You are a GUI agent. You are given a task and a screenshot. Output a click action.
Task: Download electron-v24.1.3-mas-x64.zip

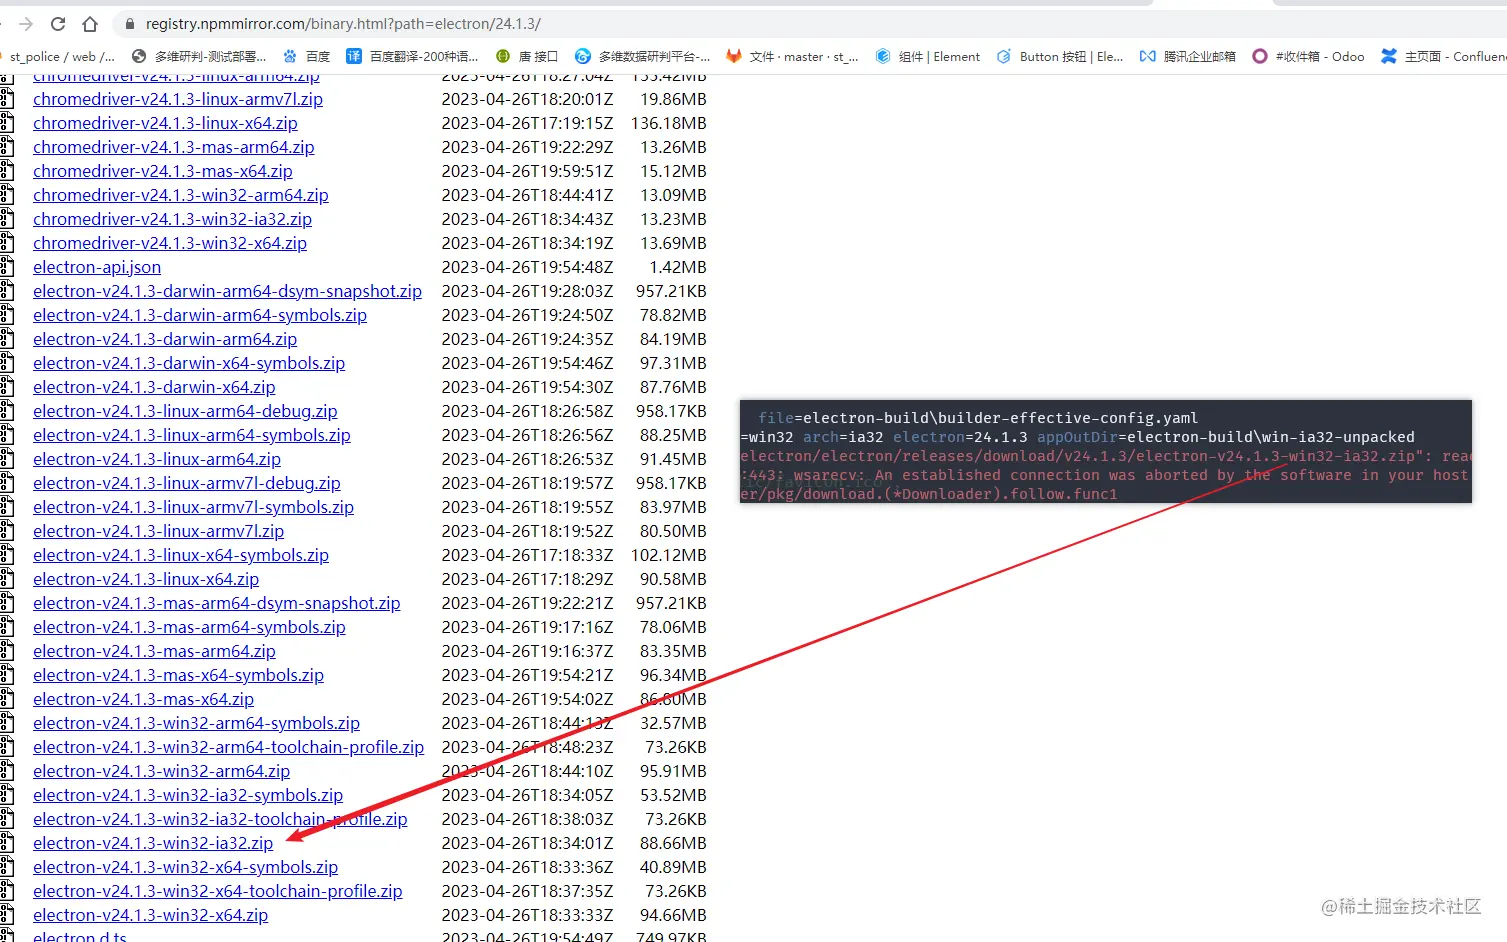pyautogui.click(x=143, y=699)
